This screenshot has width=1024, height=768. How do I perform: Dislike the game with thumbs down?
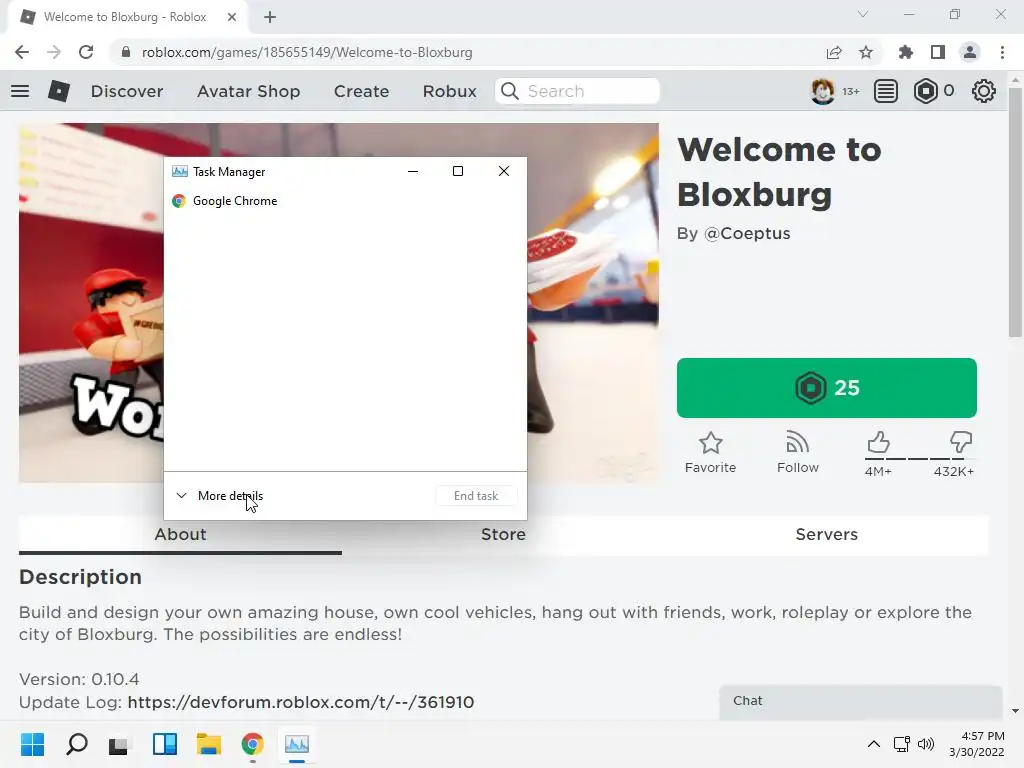click(x=961, y=443)
